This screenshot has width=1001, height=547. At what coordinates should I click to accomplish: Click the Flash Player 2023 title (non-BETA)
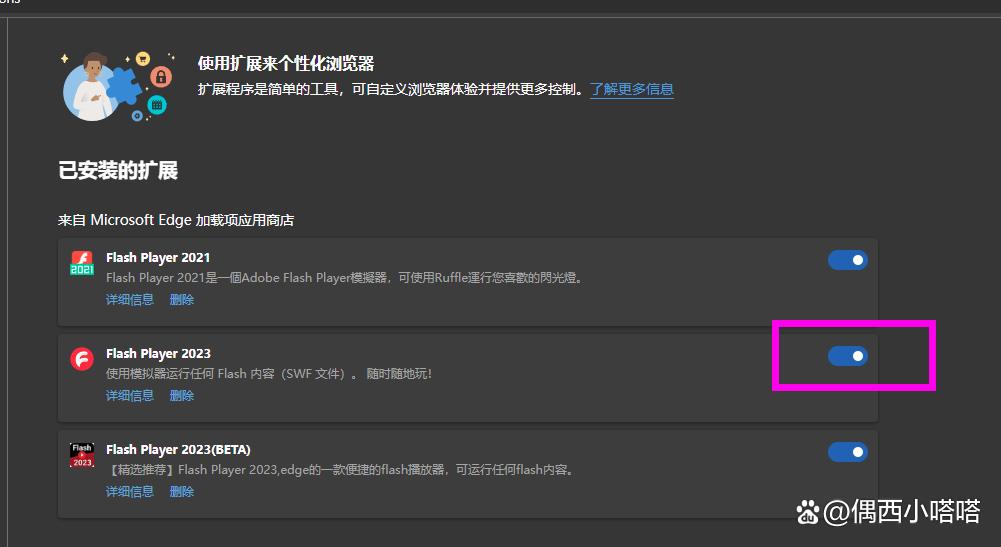158,354
